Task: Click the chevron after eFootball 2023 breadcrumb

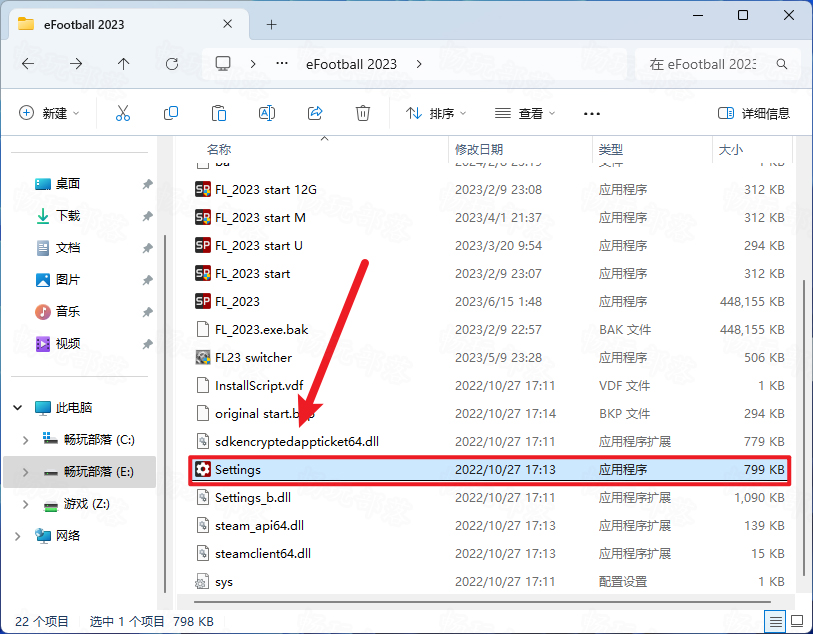Action: coord(419,64)
